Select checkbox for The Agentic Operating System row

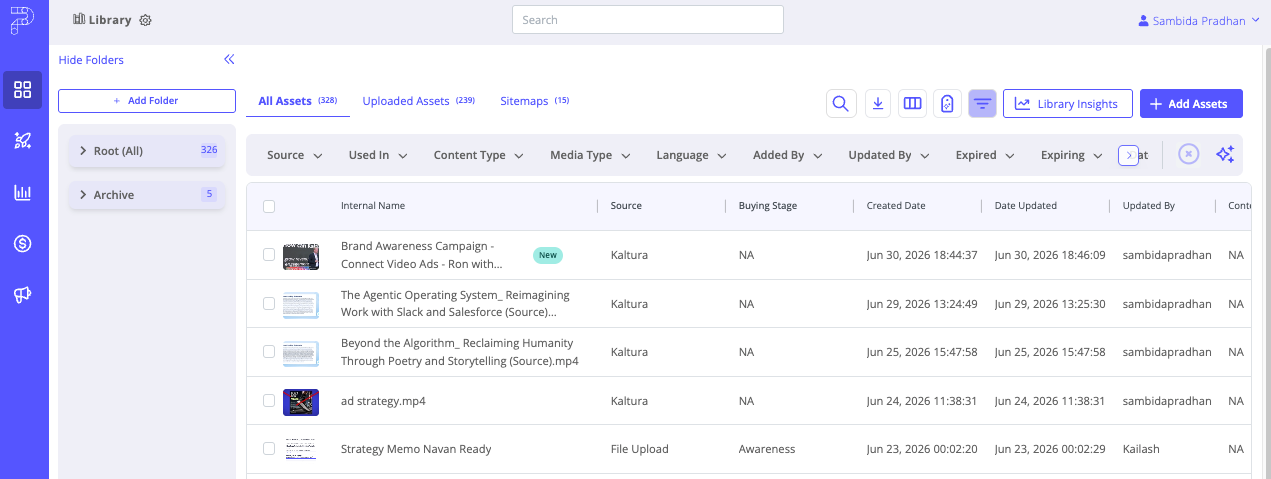click(x=269, y=303)
